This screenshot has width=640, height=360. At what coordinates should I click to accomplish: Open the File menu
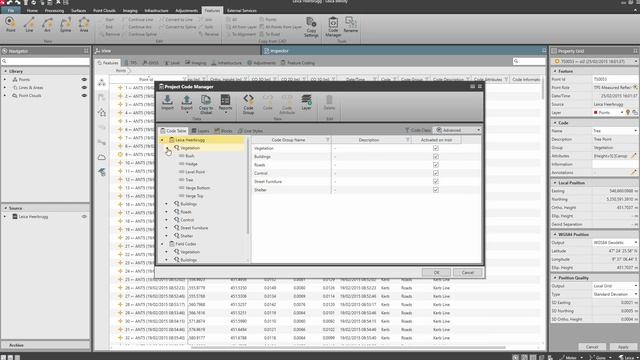pos(11,11)
